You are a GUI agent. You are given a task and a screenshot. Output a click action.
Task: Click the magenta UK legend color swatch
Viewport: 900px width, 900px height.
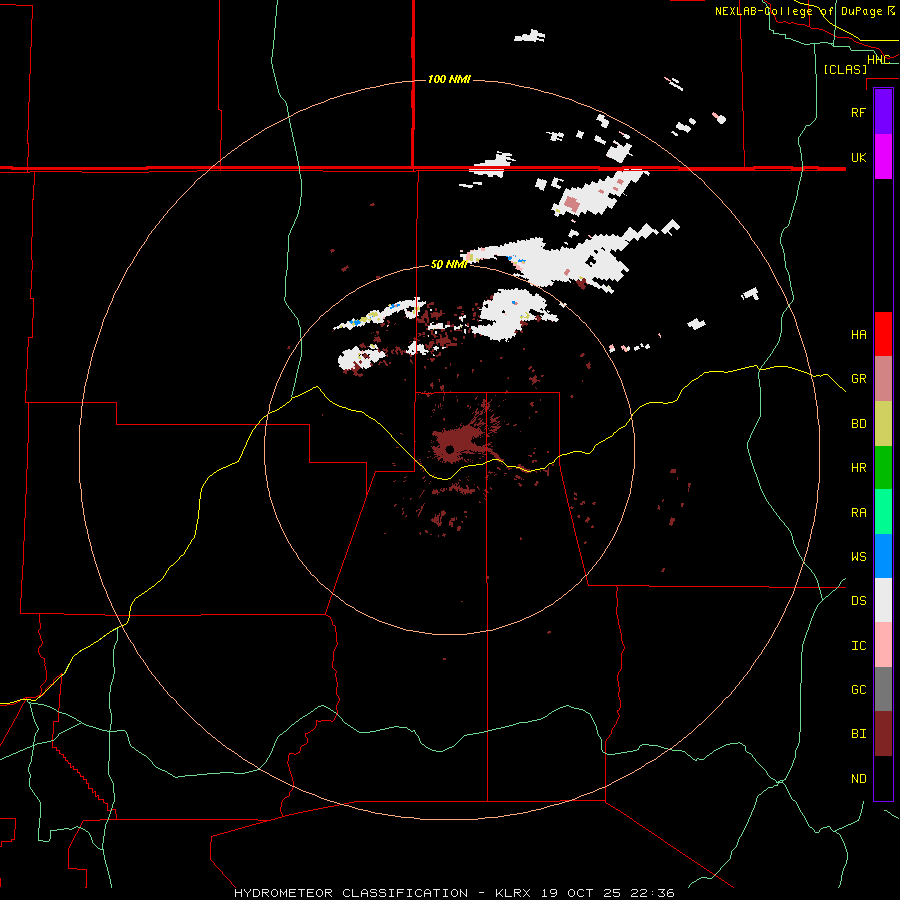(x=883, y=157)
